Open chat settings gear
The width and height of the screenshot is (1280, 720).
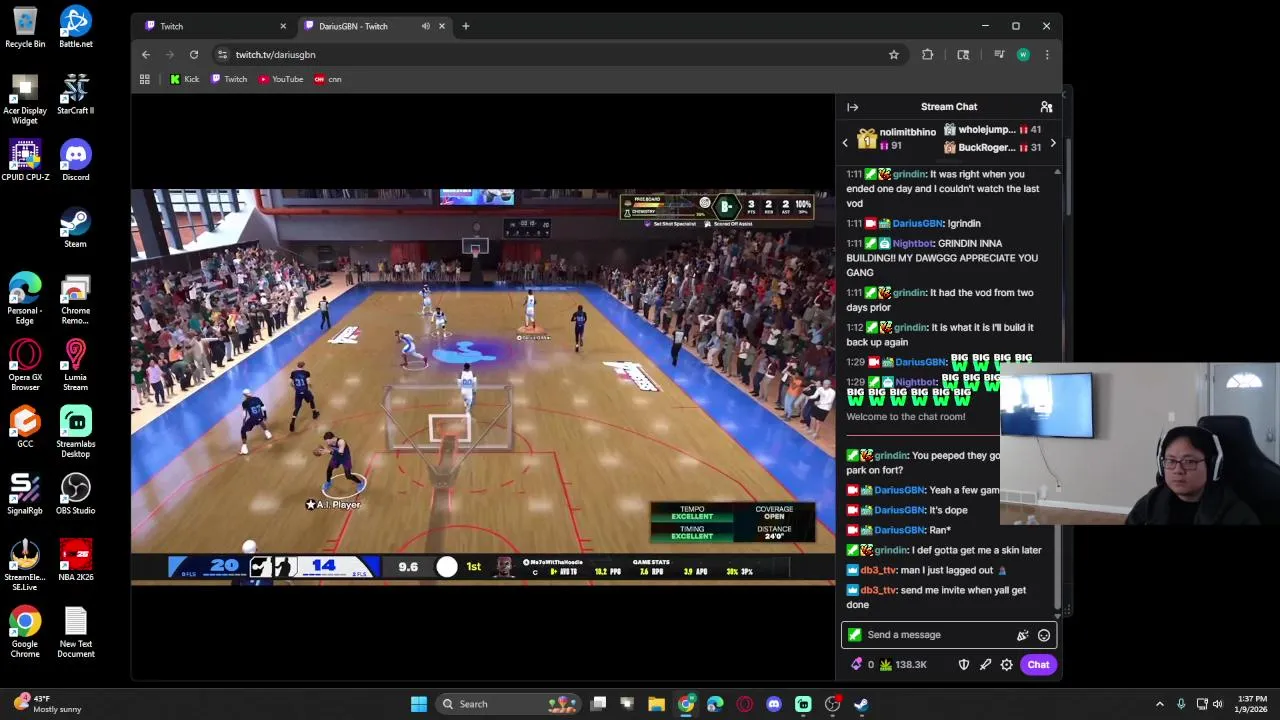[1007, 665]
